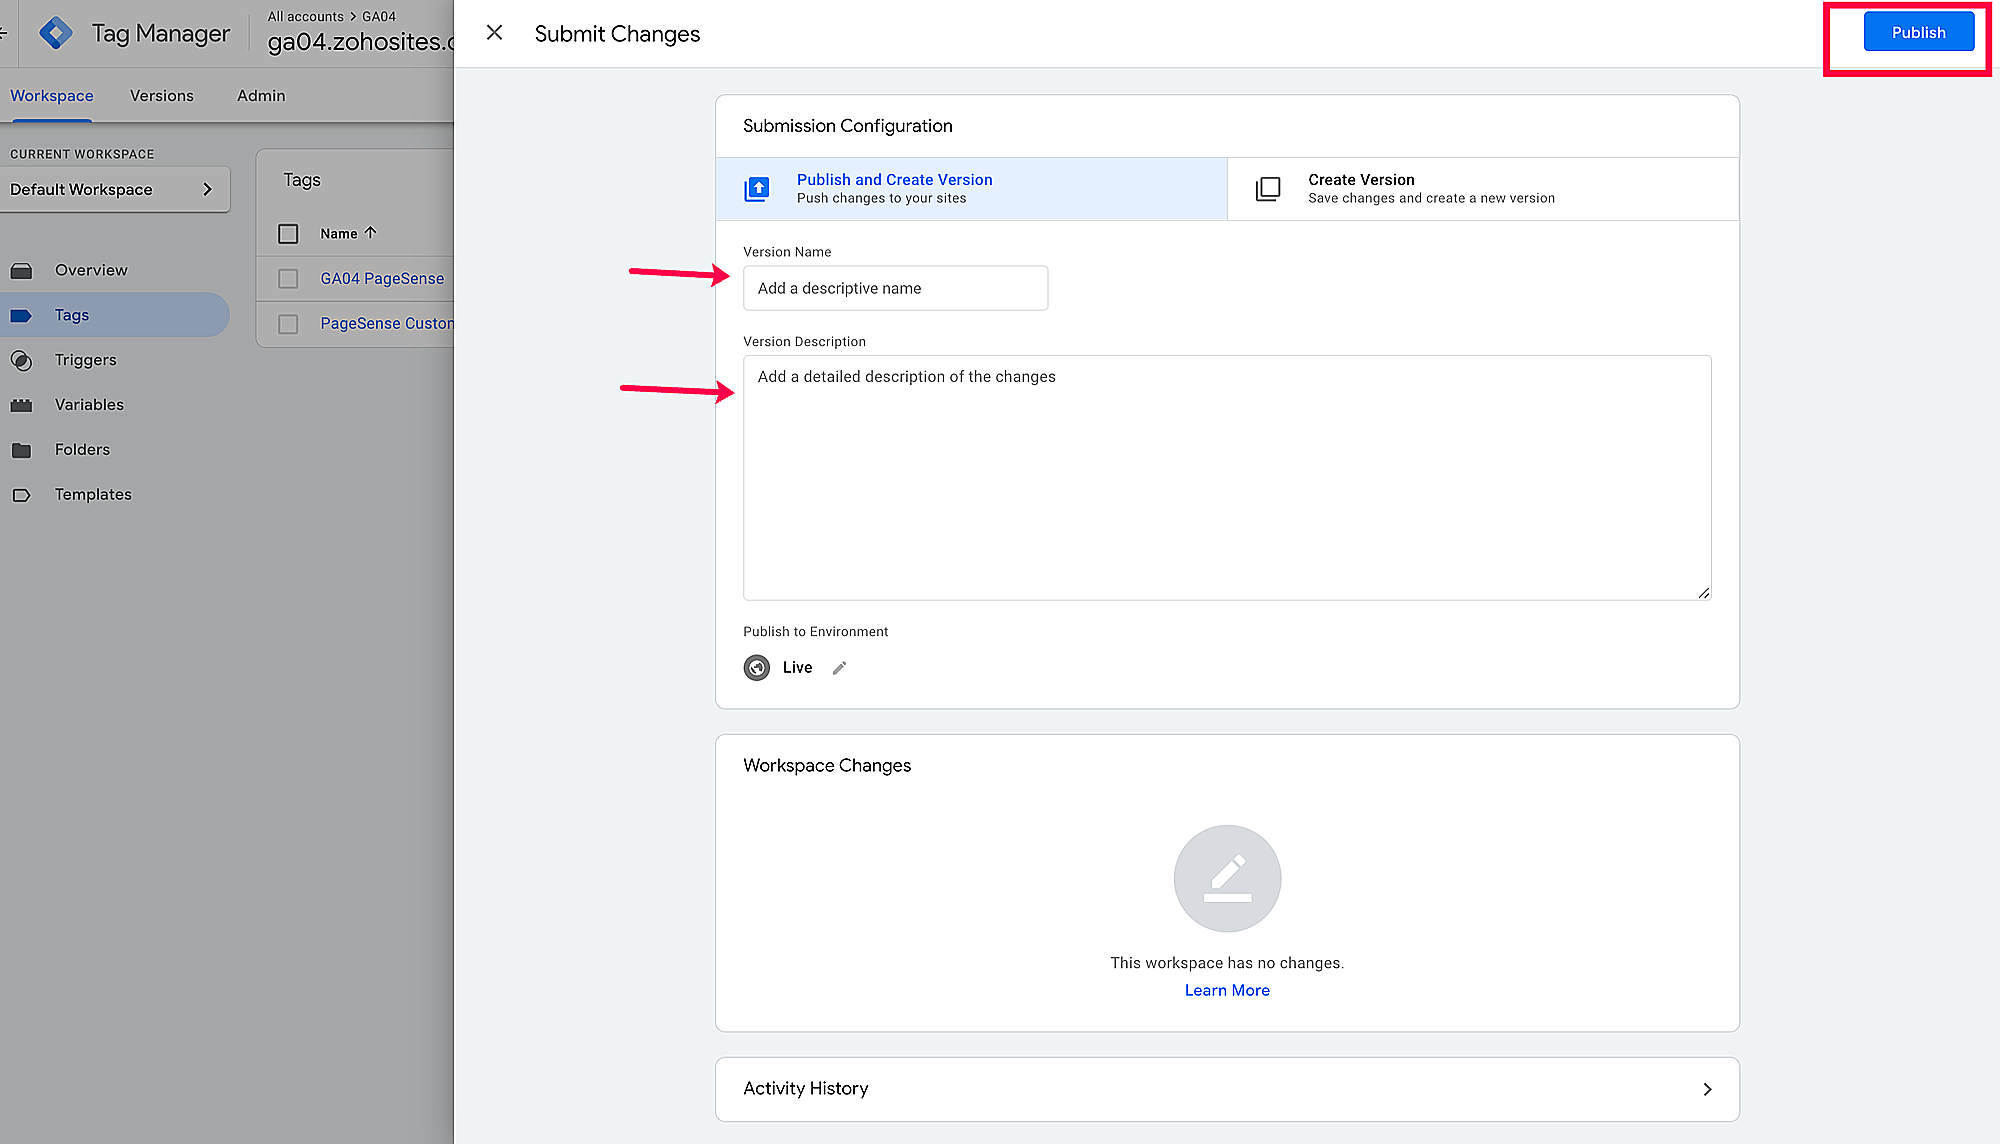
Task: Open Triggers from the sidebar icon
Action: click(22, 360)
